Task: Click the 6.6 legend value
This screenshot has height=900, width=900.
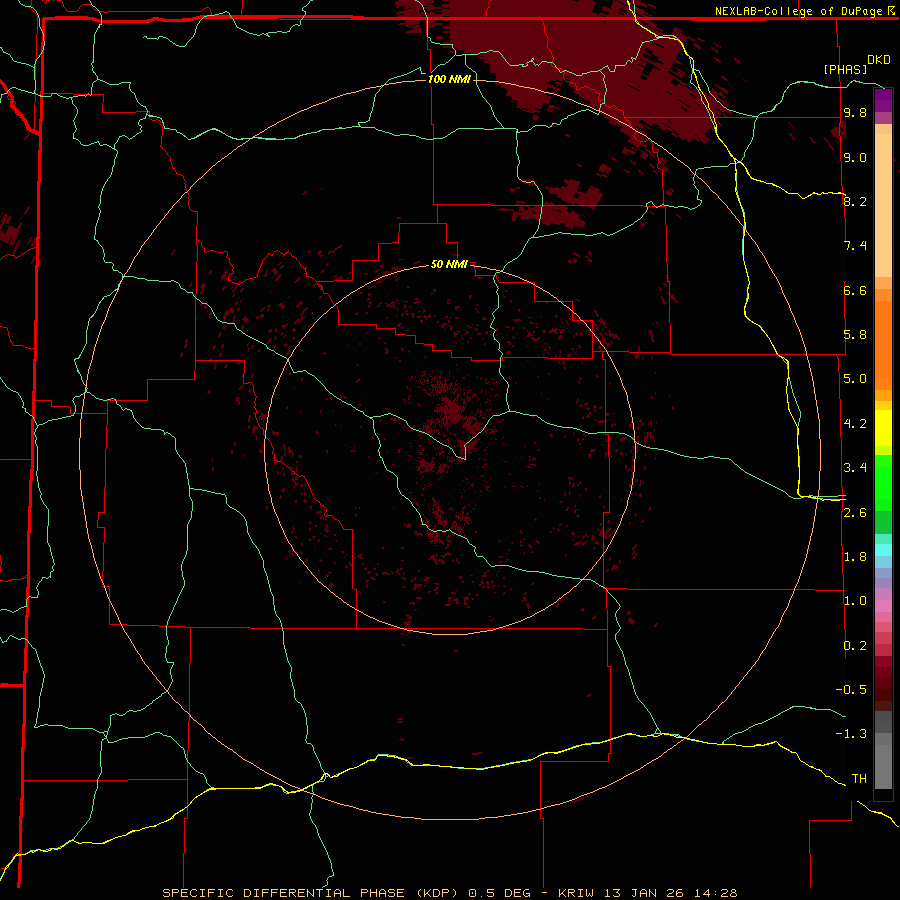Action: 855,290
